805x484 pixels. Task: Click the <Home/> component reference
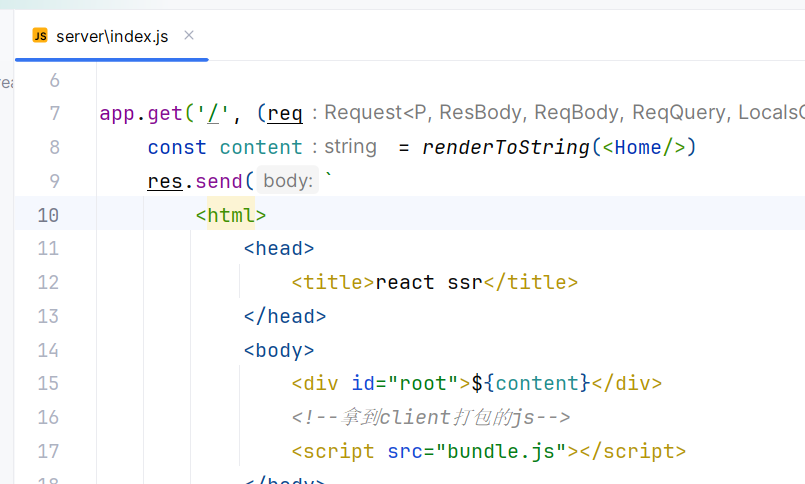point(644,147)
